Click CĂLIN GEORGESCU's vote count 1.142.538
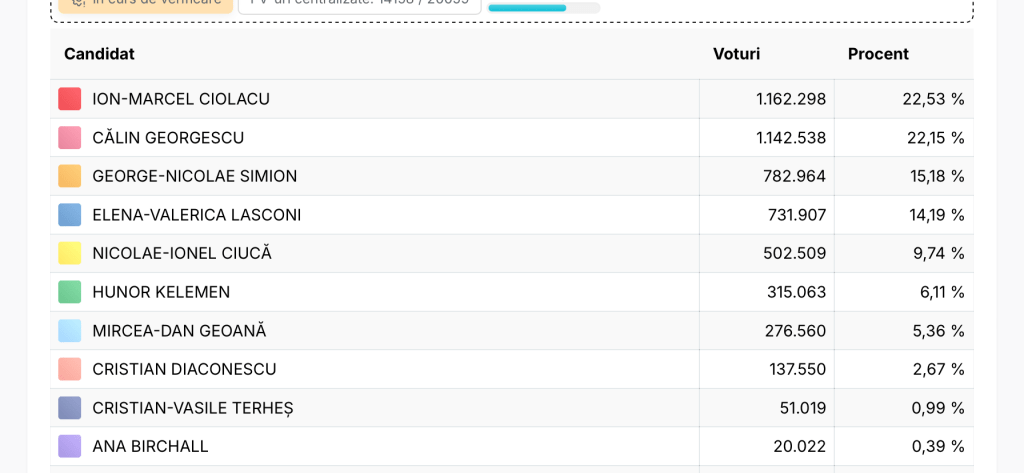 (x=791, y=138)
